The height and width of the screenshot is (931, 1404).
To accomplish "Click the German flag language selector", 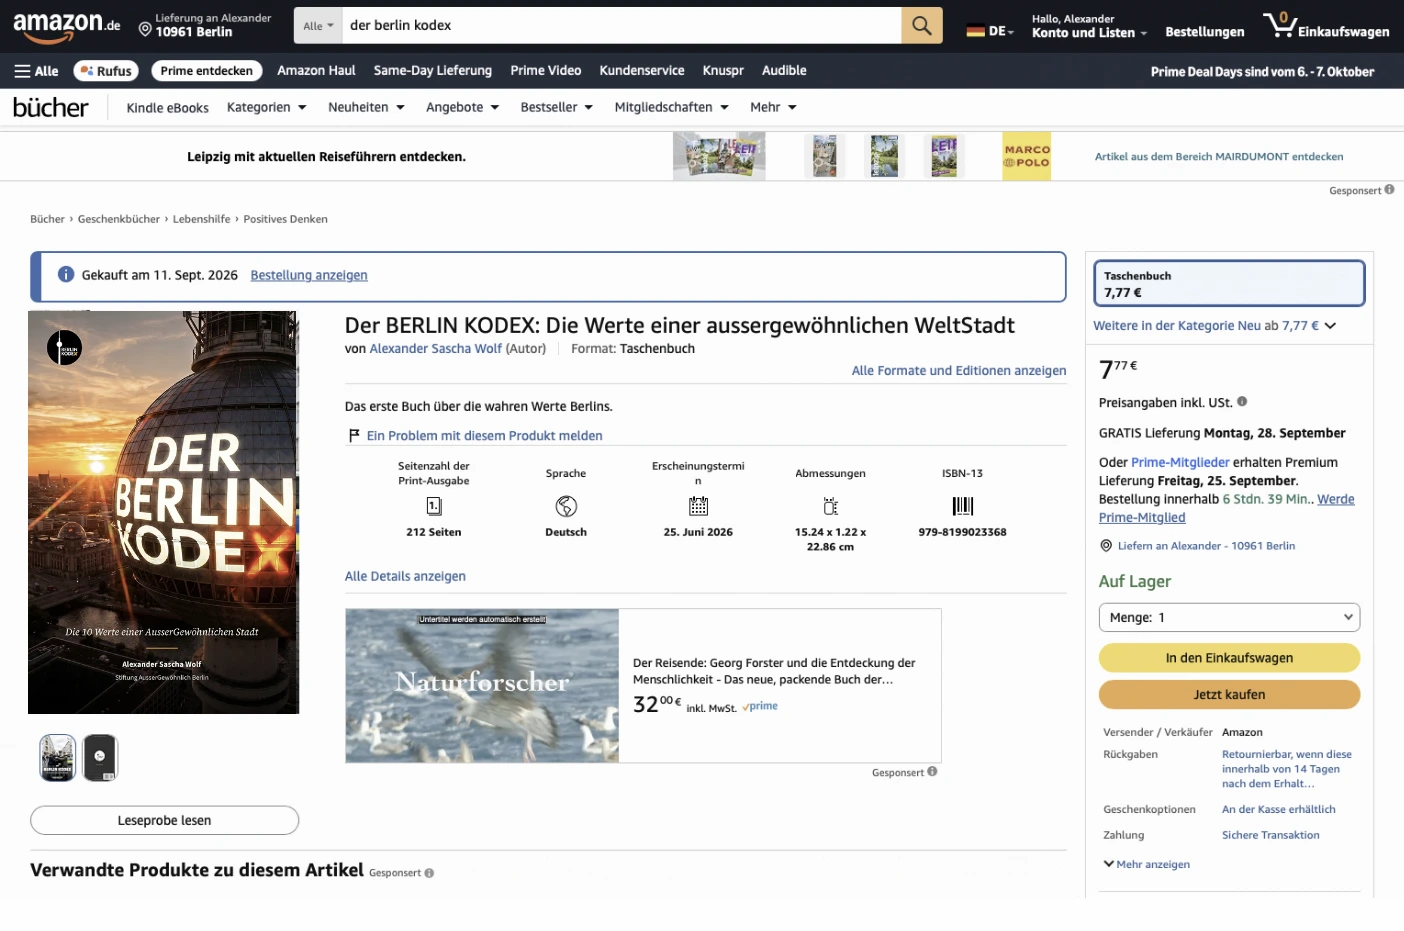I will pyautogui.click(x=990, y=31).
